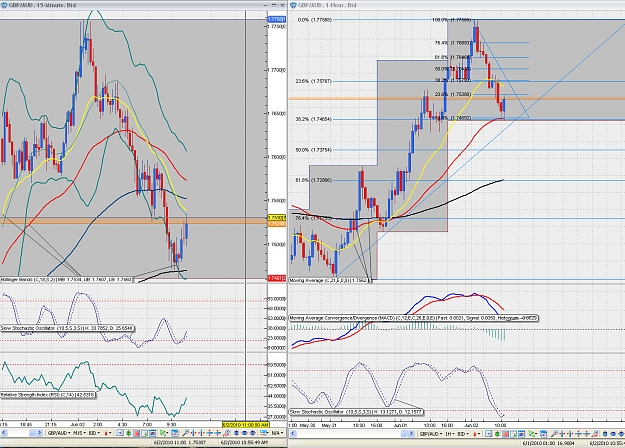This screenshot has width=625, height=448.
Task: Click the 0.0% (1.77568) Fibonacci level label
Action: 315,20
